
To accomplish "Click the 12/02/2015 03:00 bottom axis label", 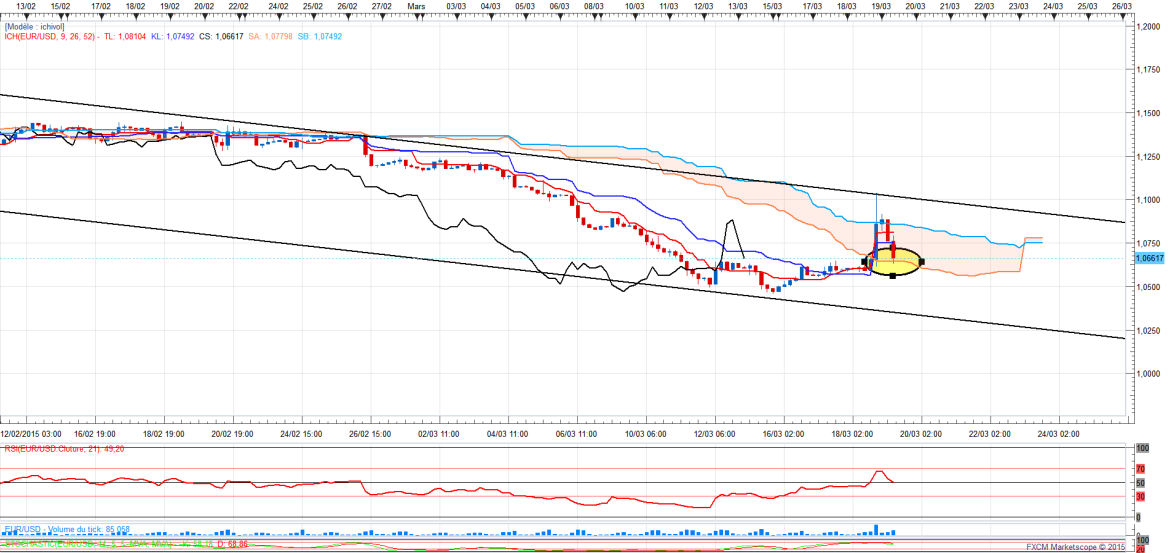I will point(31,433).
